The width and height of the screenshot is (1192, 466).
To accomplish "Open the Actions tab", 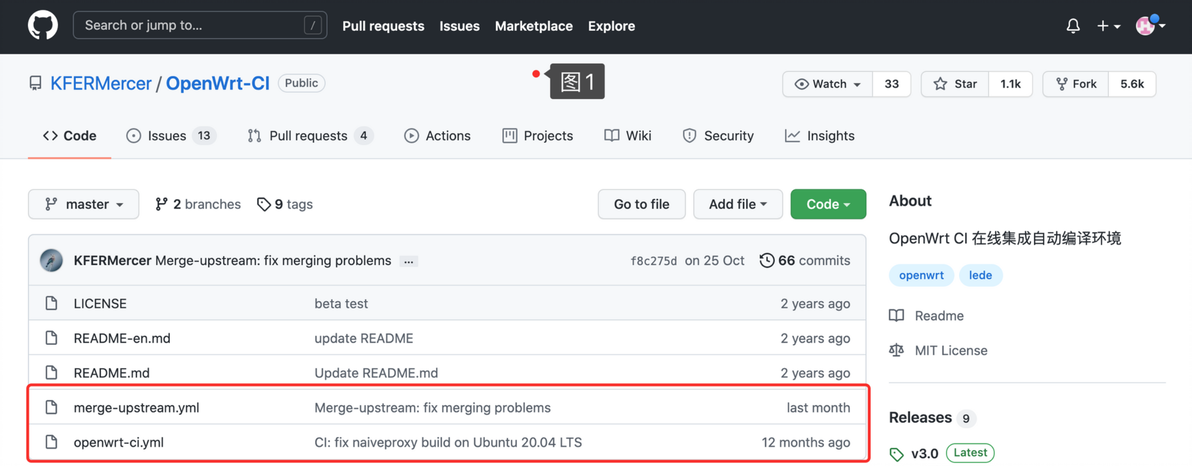I will (437, 136).
